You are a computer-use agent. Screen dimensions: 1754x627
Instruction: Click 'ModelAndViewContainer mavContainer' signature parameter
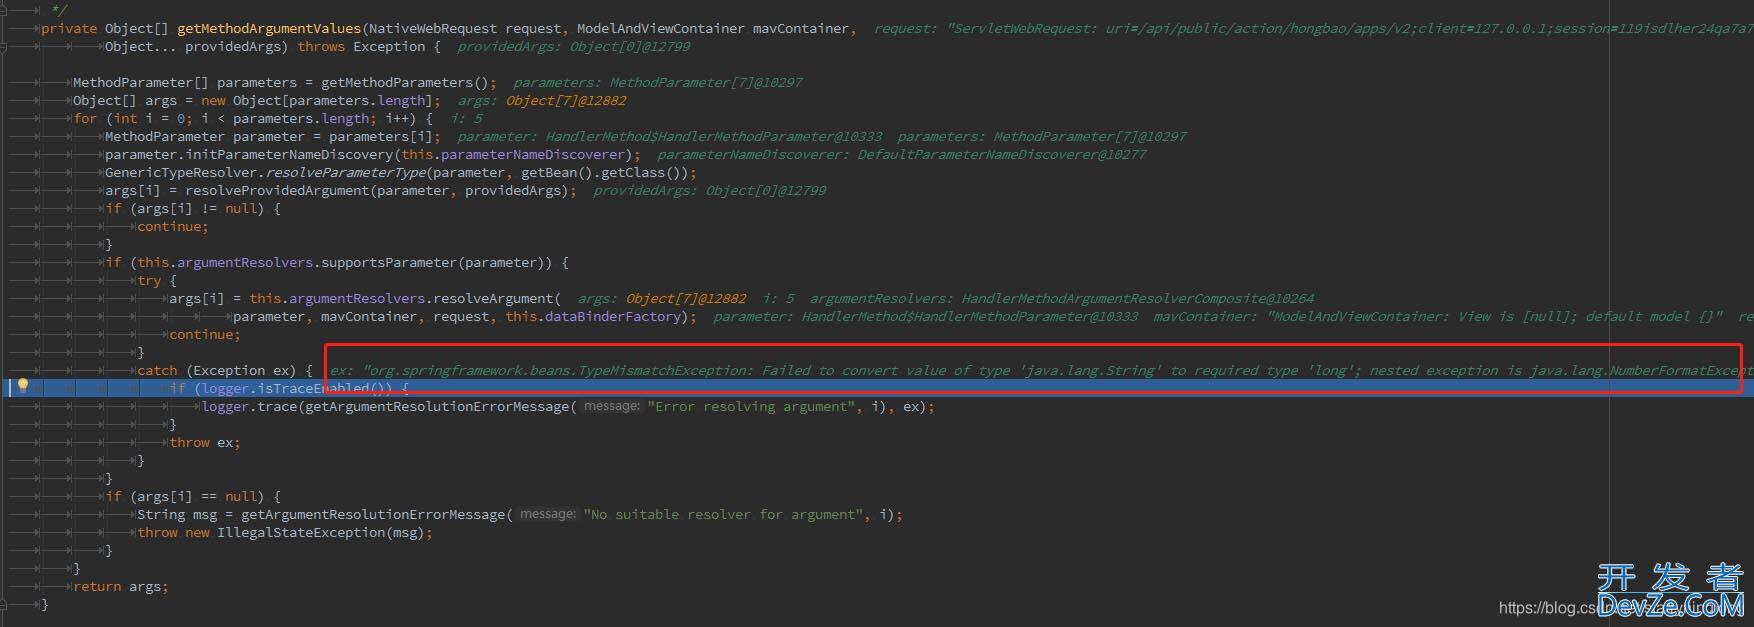pyautogui.click(x=713, y=29)
